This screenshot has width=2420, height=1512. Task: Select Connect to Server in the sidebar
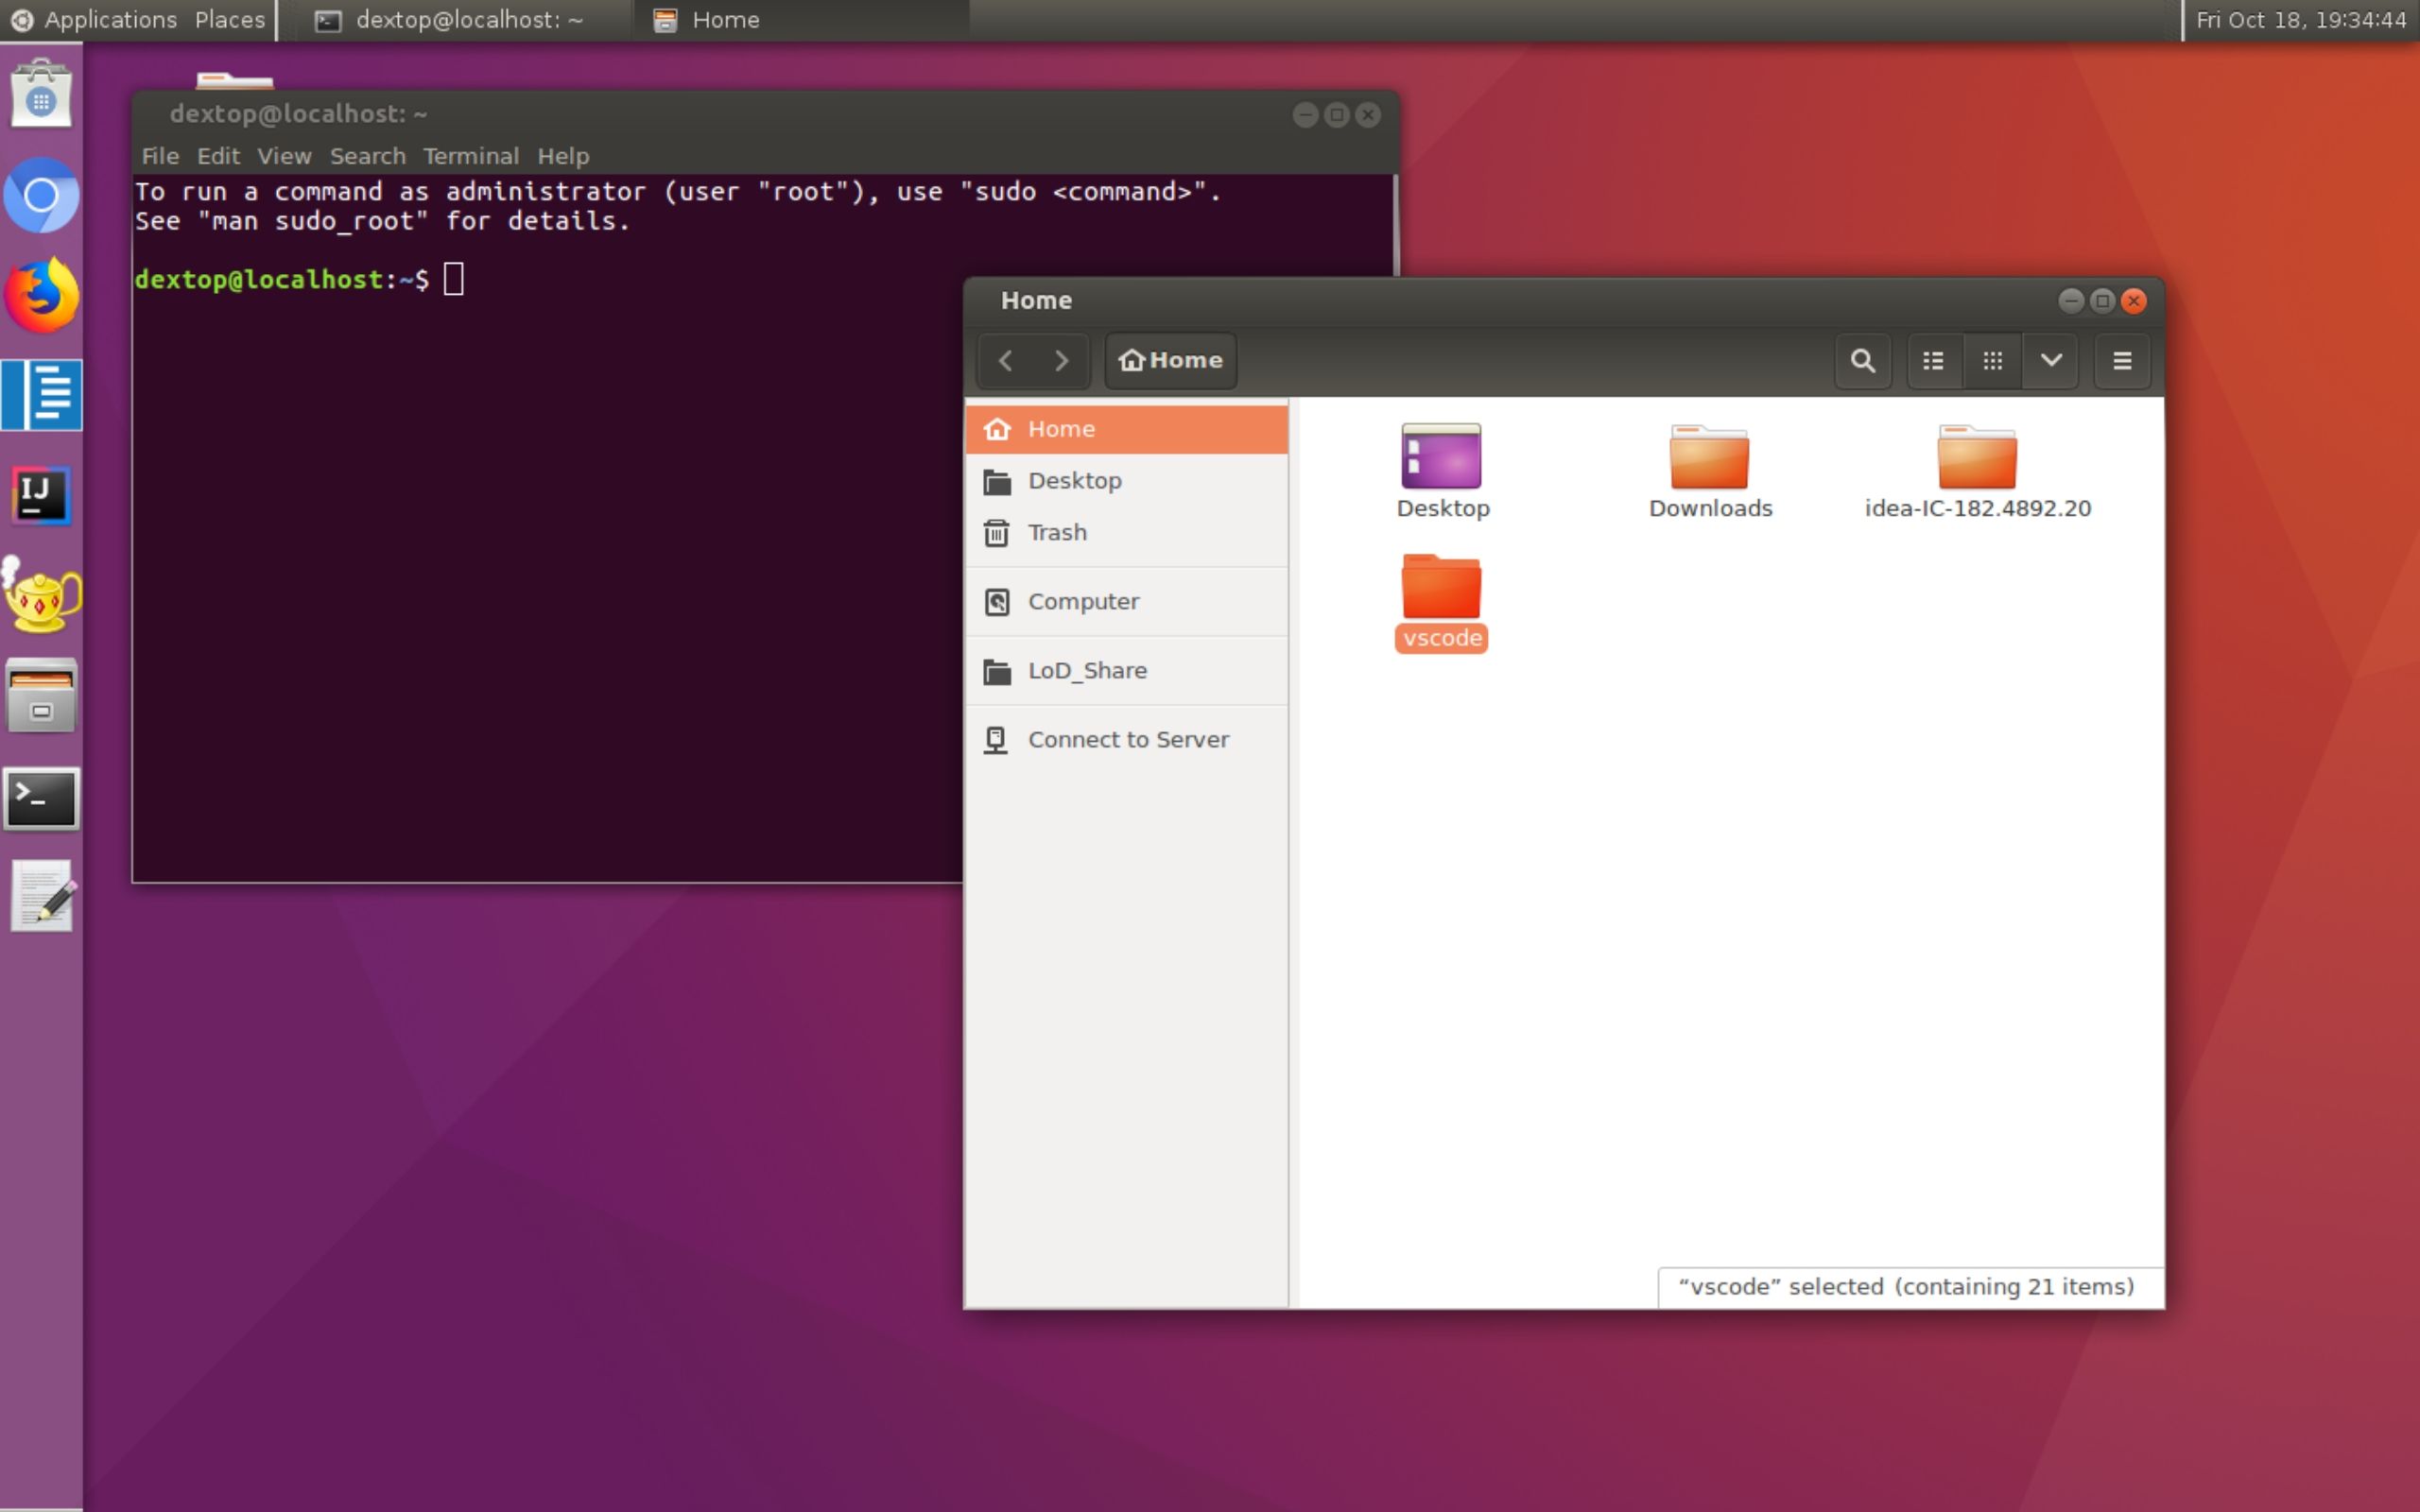(1128, 739)
